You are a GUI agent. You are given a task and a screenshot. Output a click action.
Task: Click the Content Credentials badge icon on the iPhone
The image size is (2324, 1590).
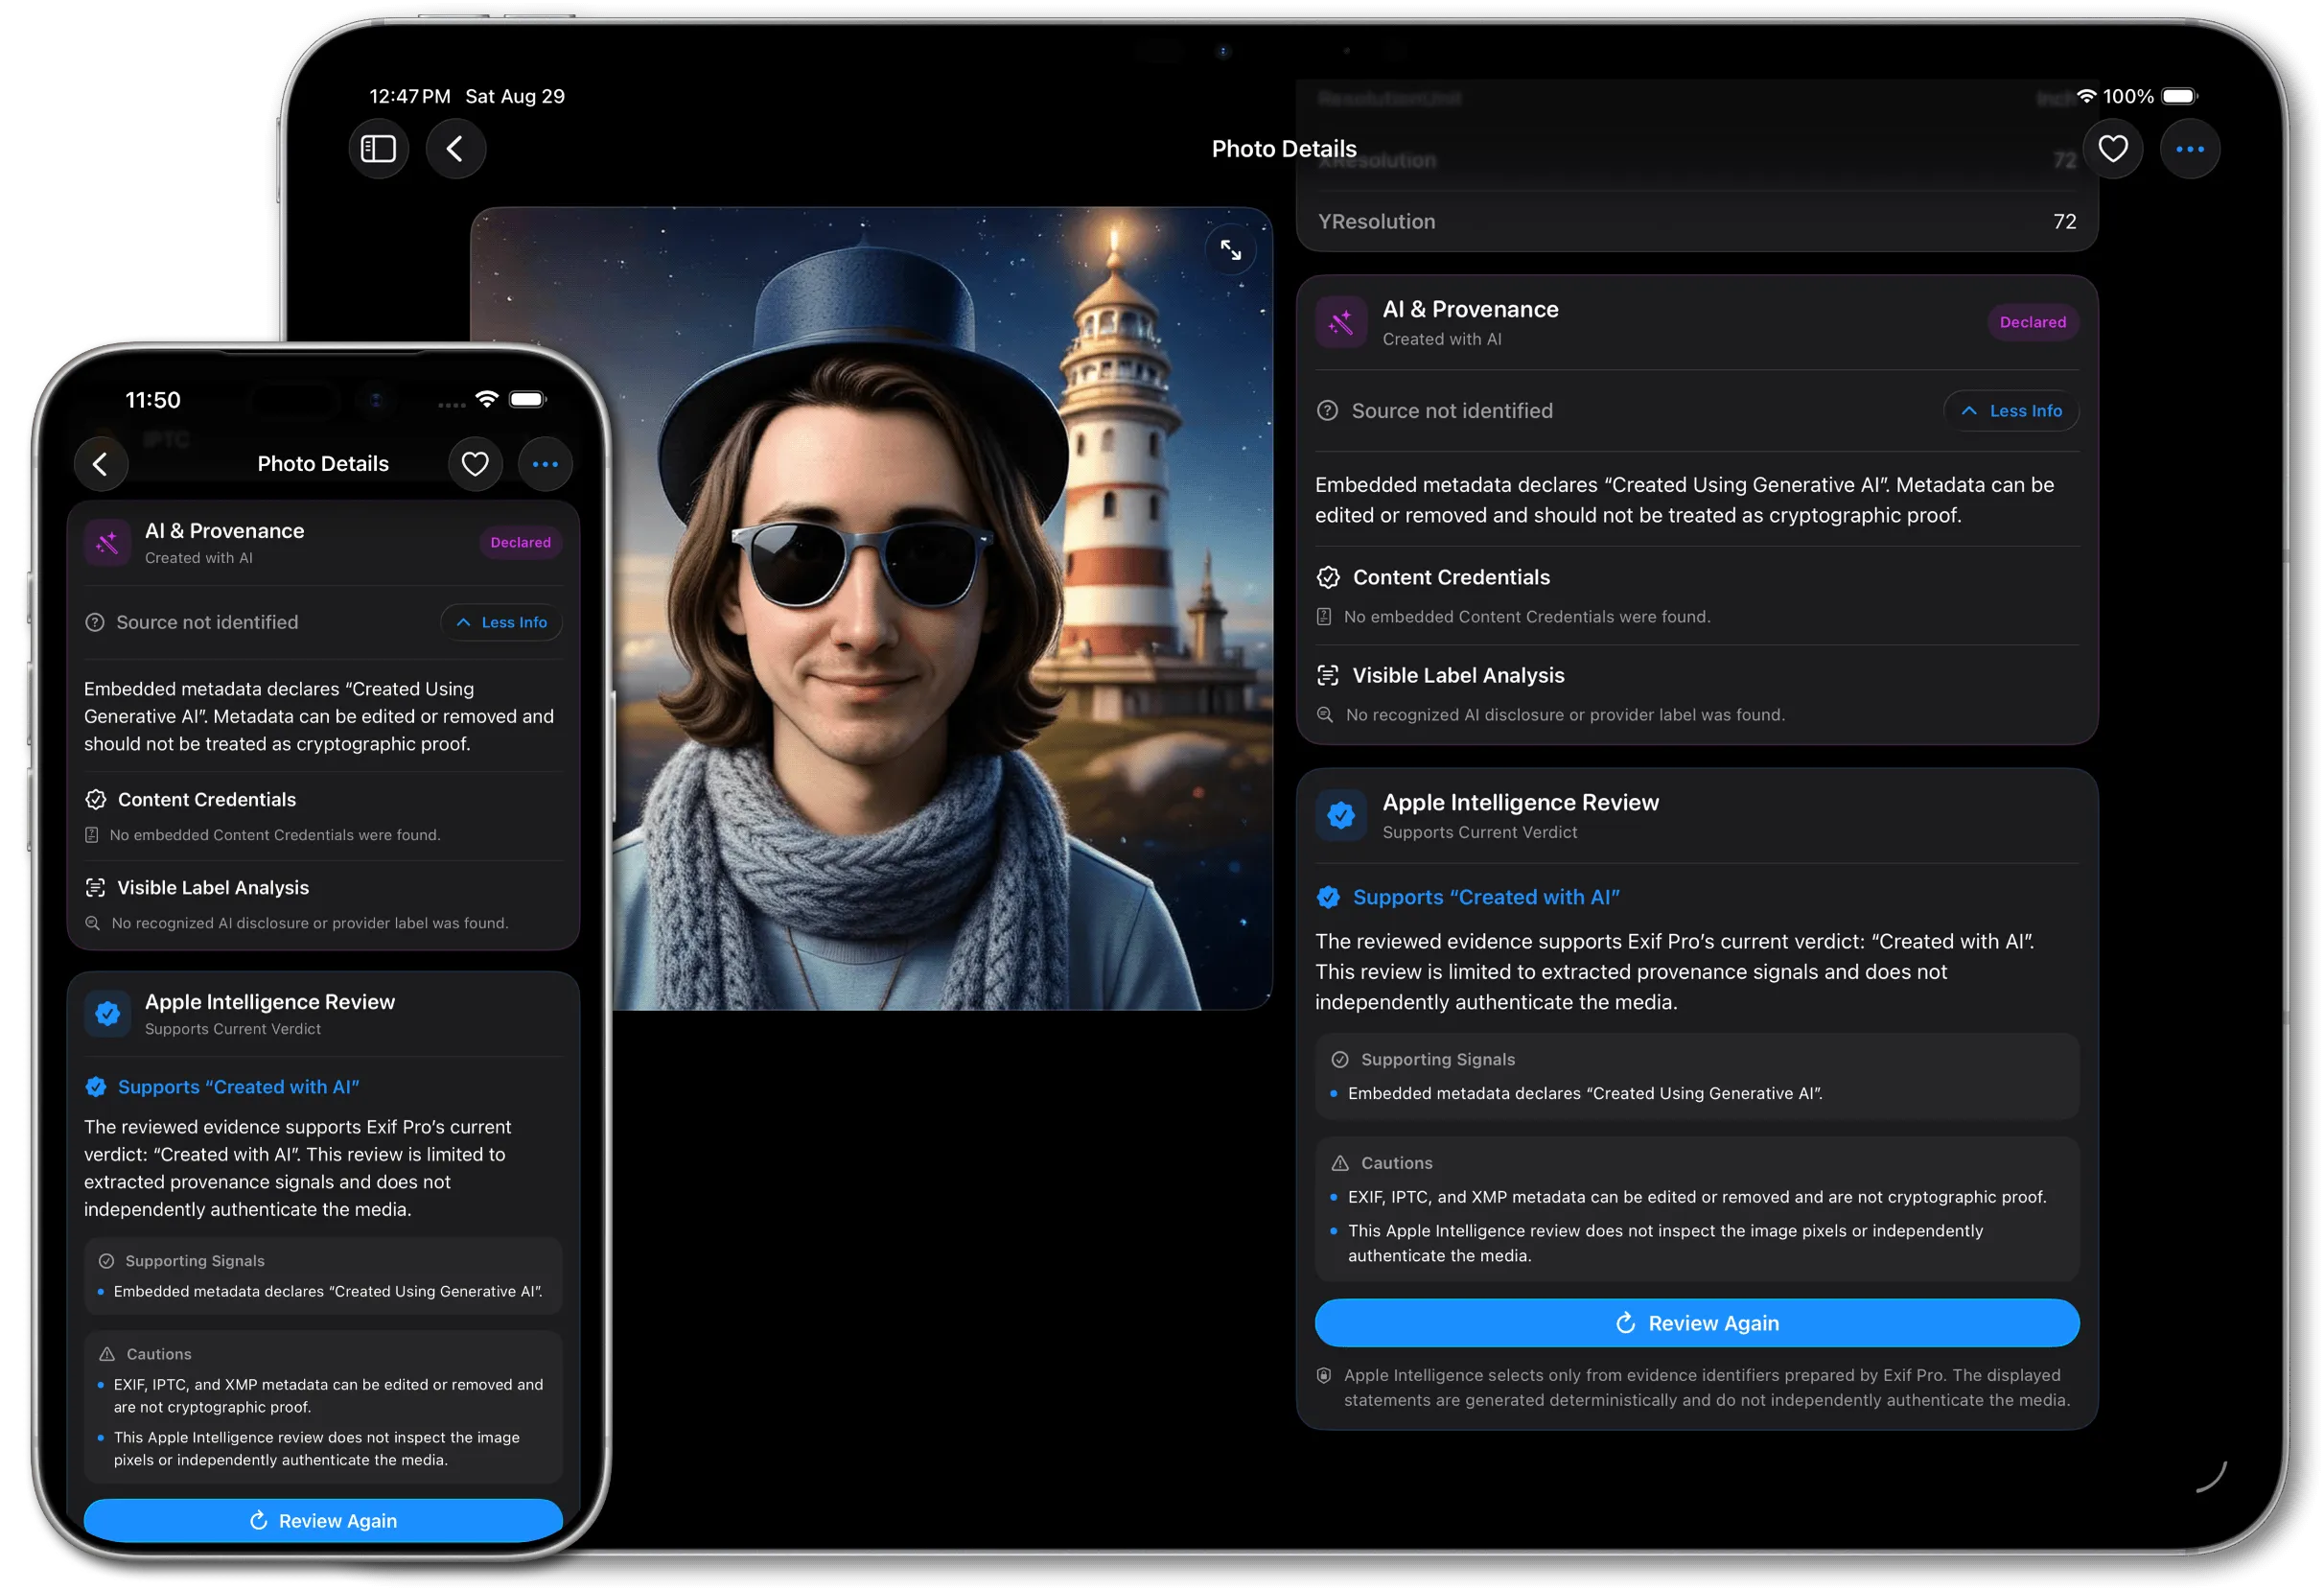[x=95, y=799]
